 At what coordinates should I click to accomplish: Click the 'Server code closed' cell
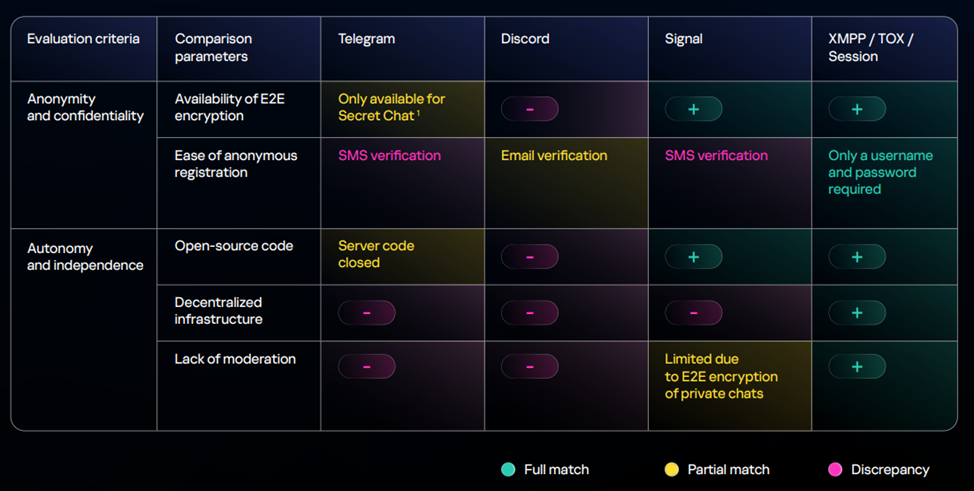375,254
